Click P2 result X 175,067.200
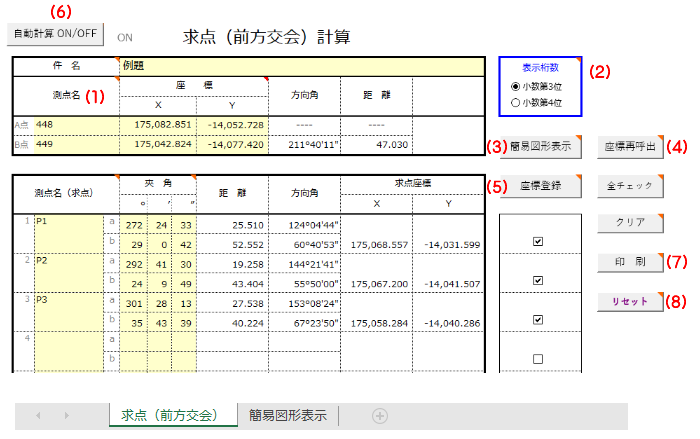The image size is (700, 439). point(377,284)
